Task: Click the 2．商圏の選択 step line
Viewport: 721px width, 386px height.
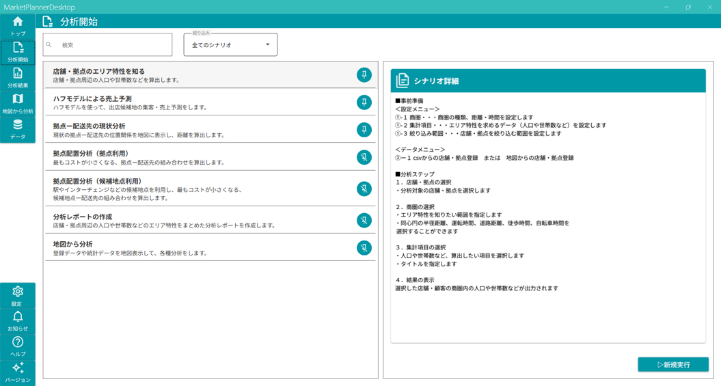Action: [x=415, y=207]
